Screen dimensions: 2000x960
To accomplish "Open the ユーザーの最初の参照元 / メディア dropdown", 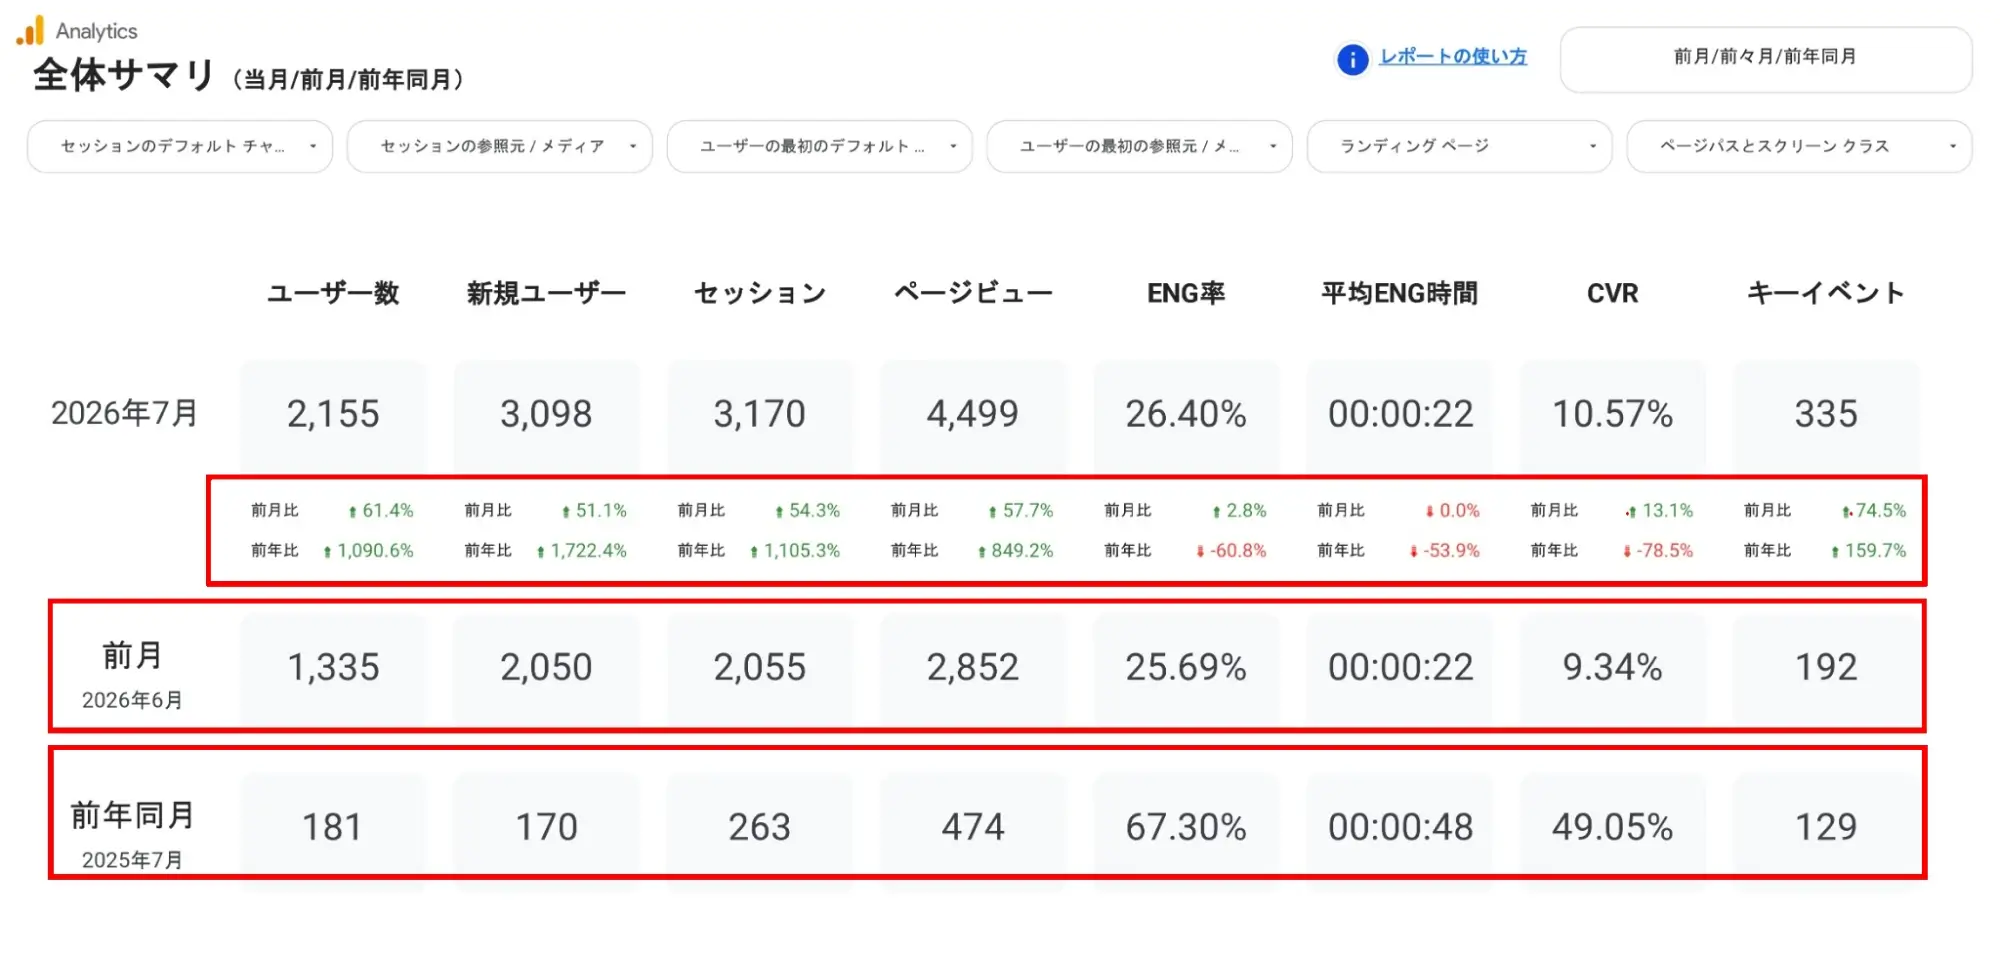I will point(1140,146).
